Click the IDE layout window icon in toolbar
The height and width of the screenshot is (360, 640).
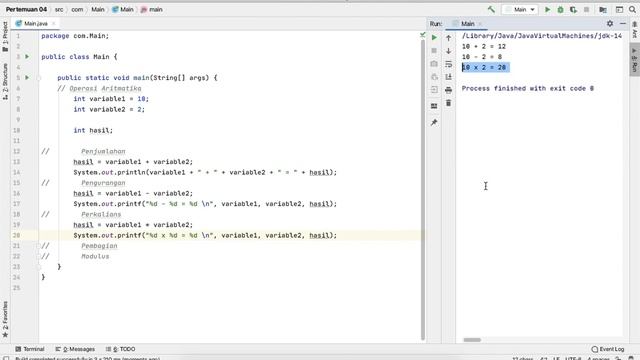[619, 9]
